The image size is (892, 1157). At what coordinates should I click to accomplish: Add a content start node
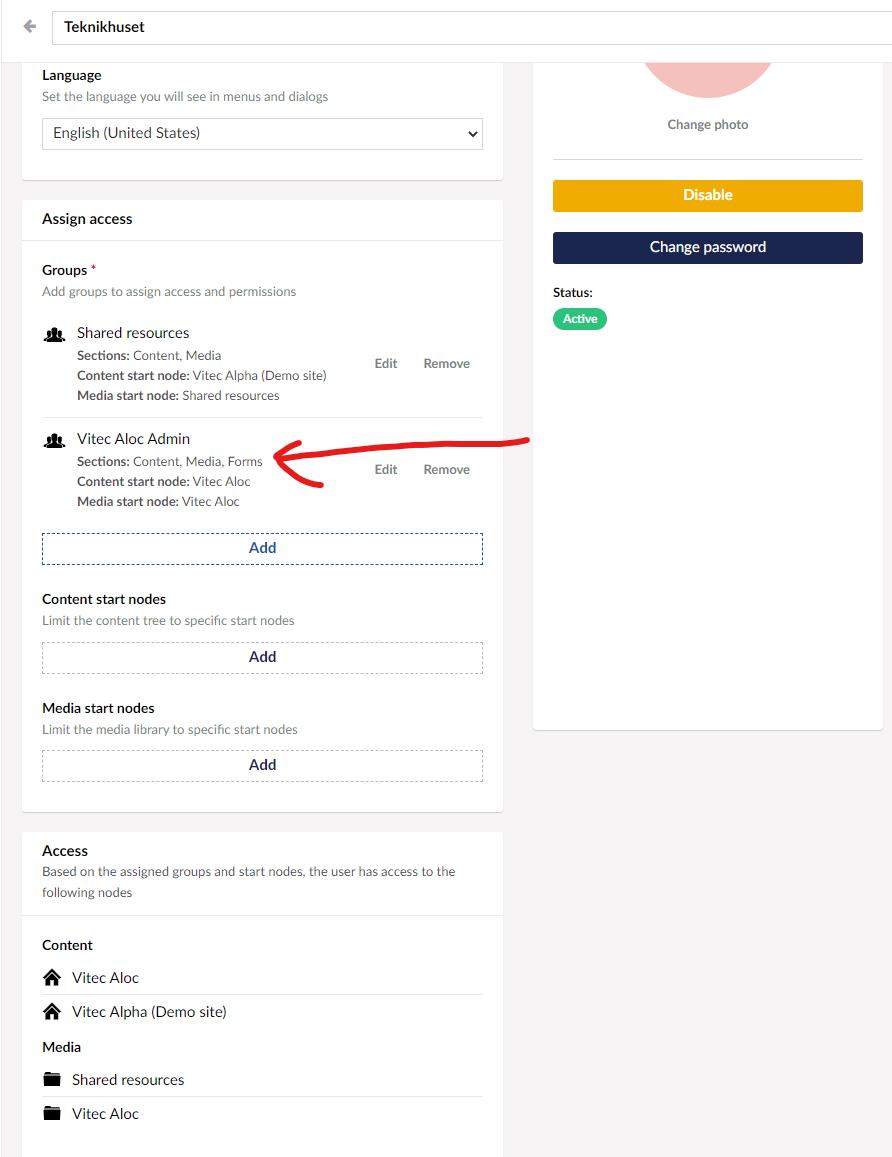[262, 657]
